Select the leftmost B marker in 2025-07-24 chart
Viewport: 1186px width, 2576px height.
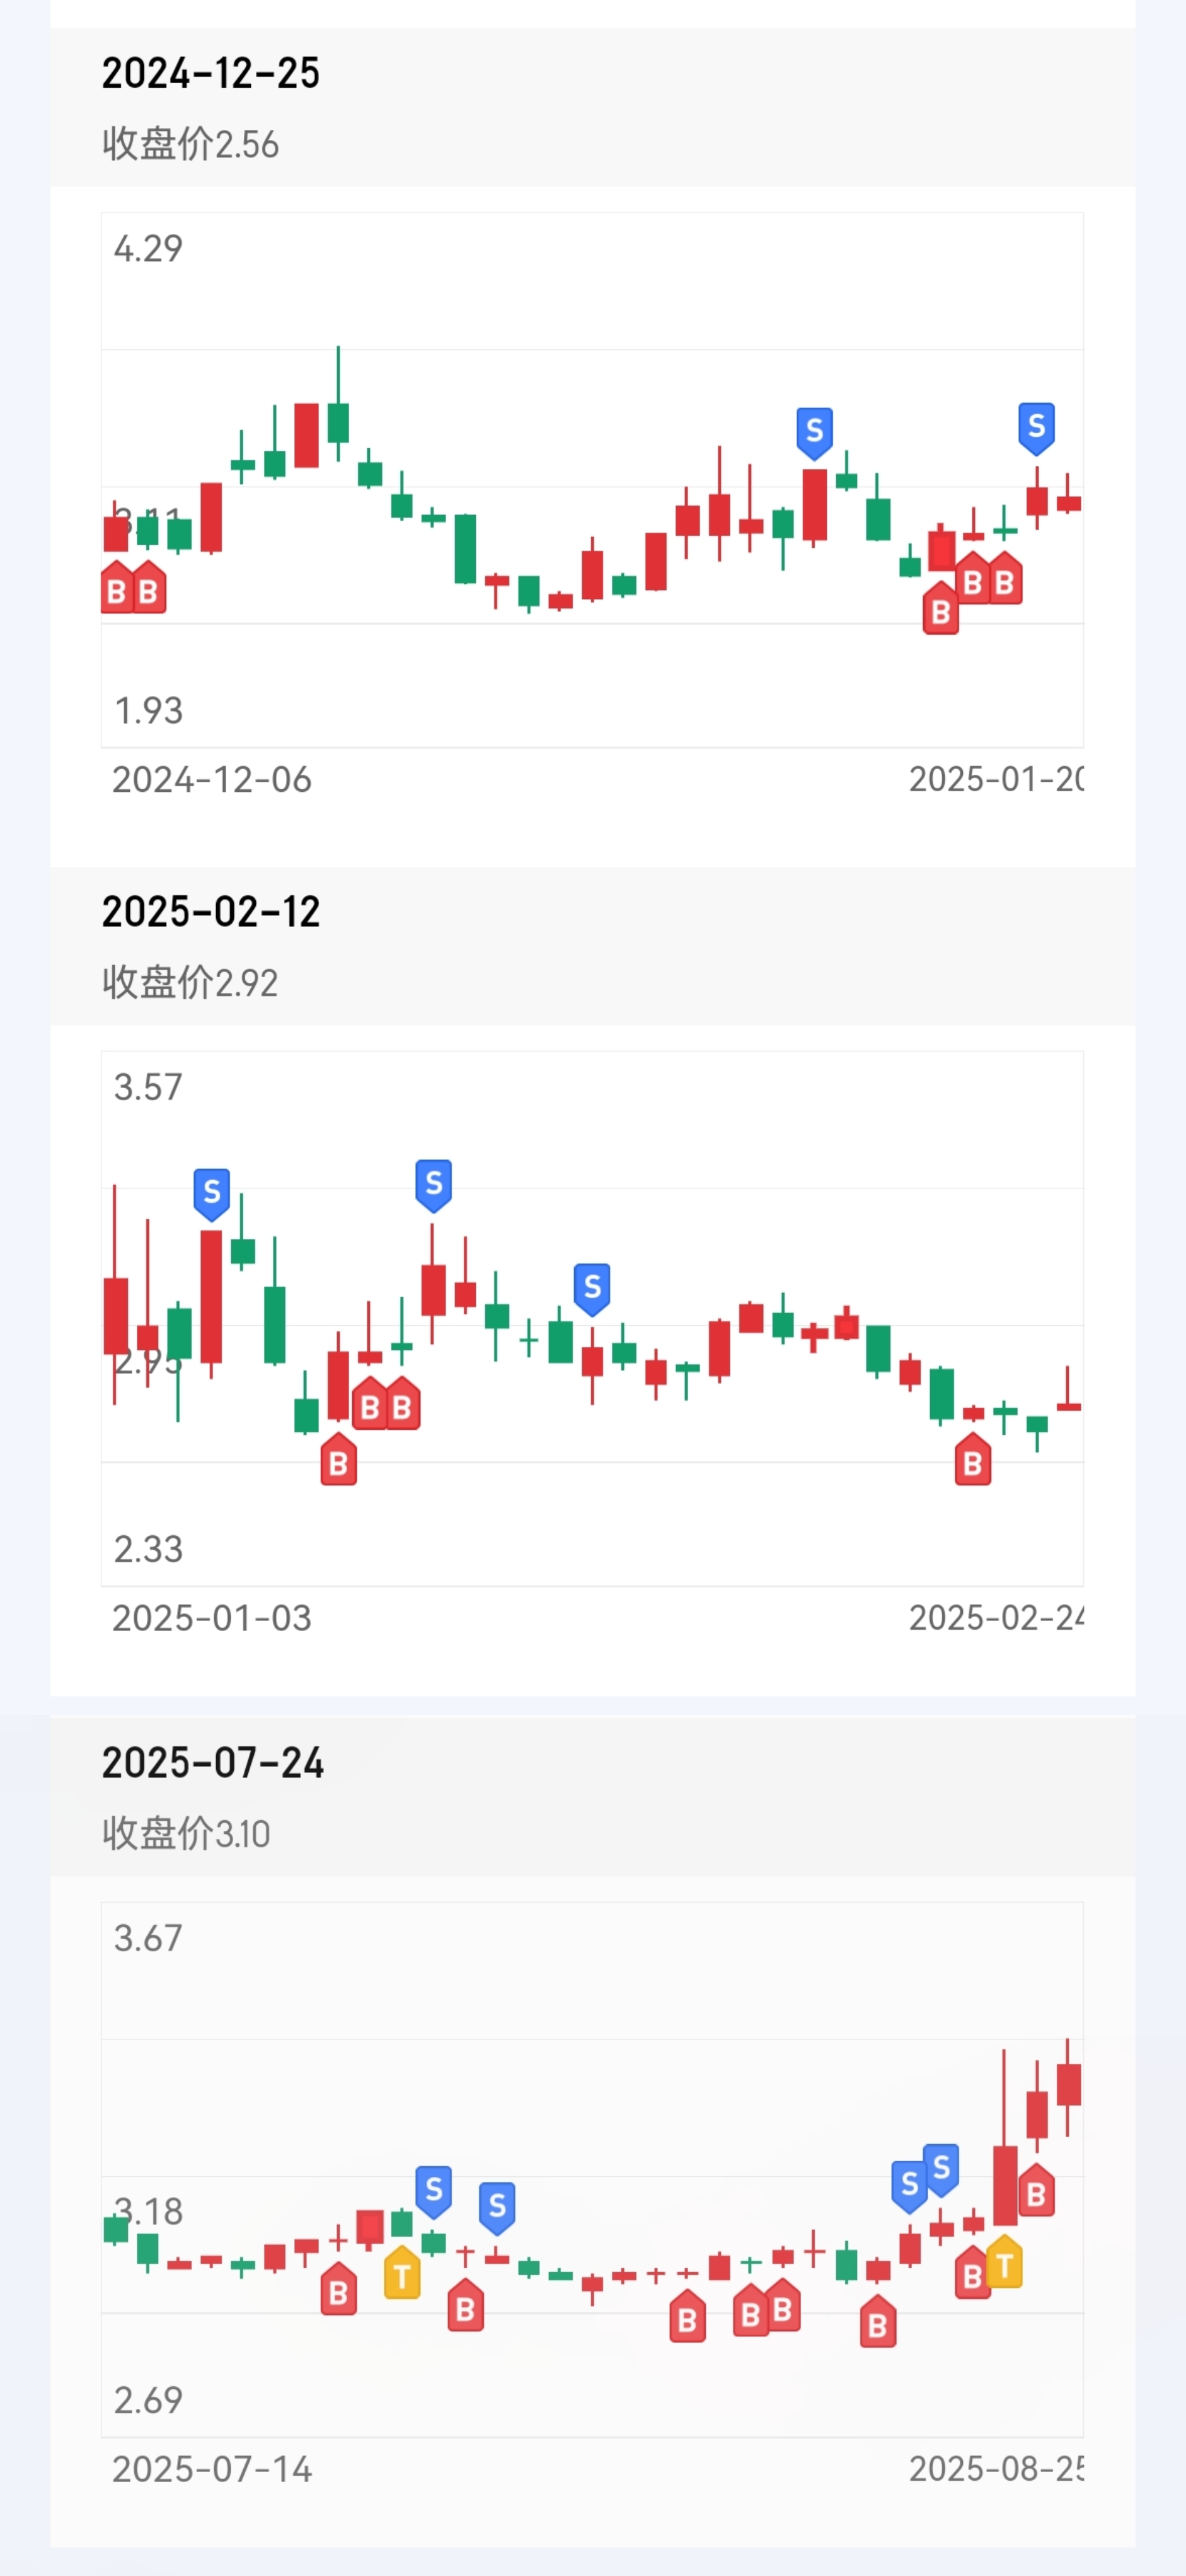[x=338, y=2288]
